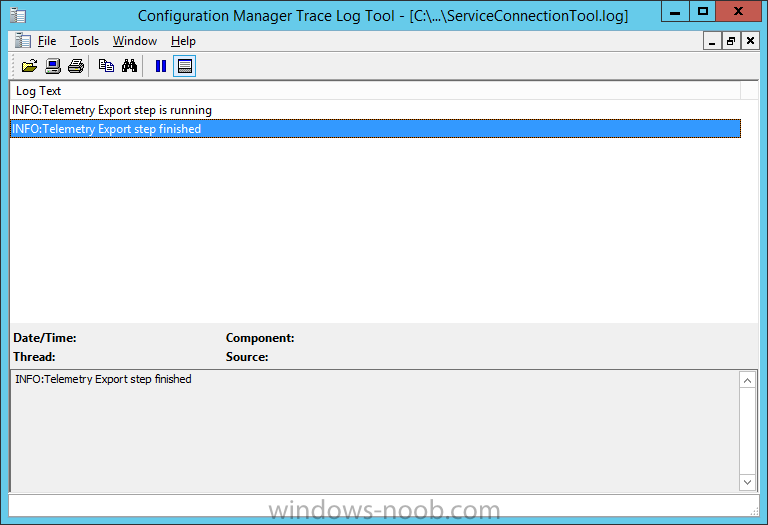
Task: Toggle the Show/Hide Details pane toolbar button
Action: [x=185, y=66]
